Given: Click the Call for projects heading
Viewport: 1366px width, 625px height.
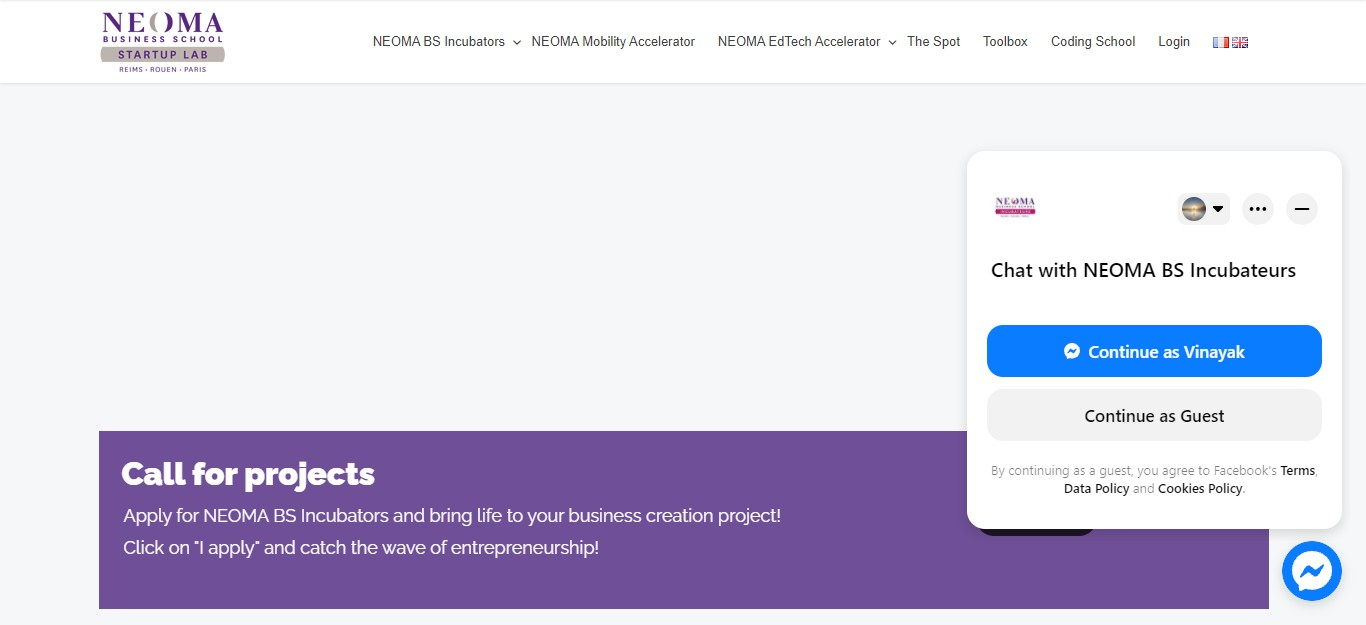Looking at the screenshot, I should (x=248, y=473).
